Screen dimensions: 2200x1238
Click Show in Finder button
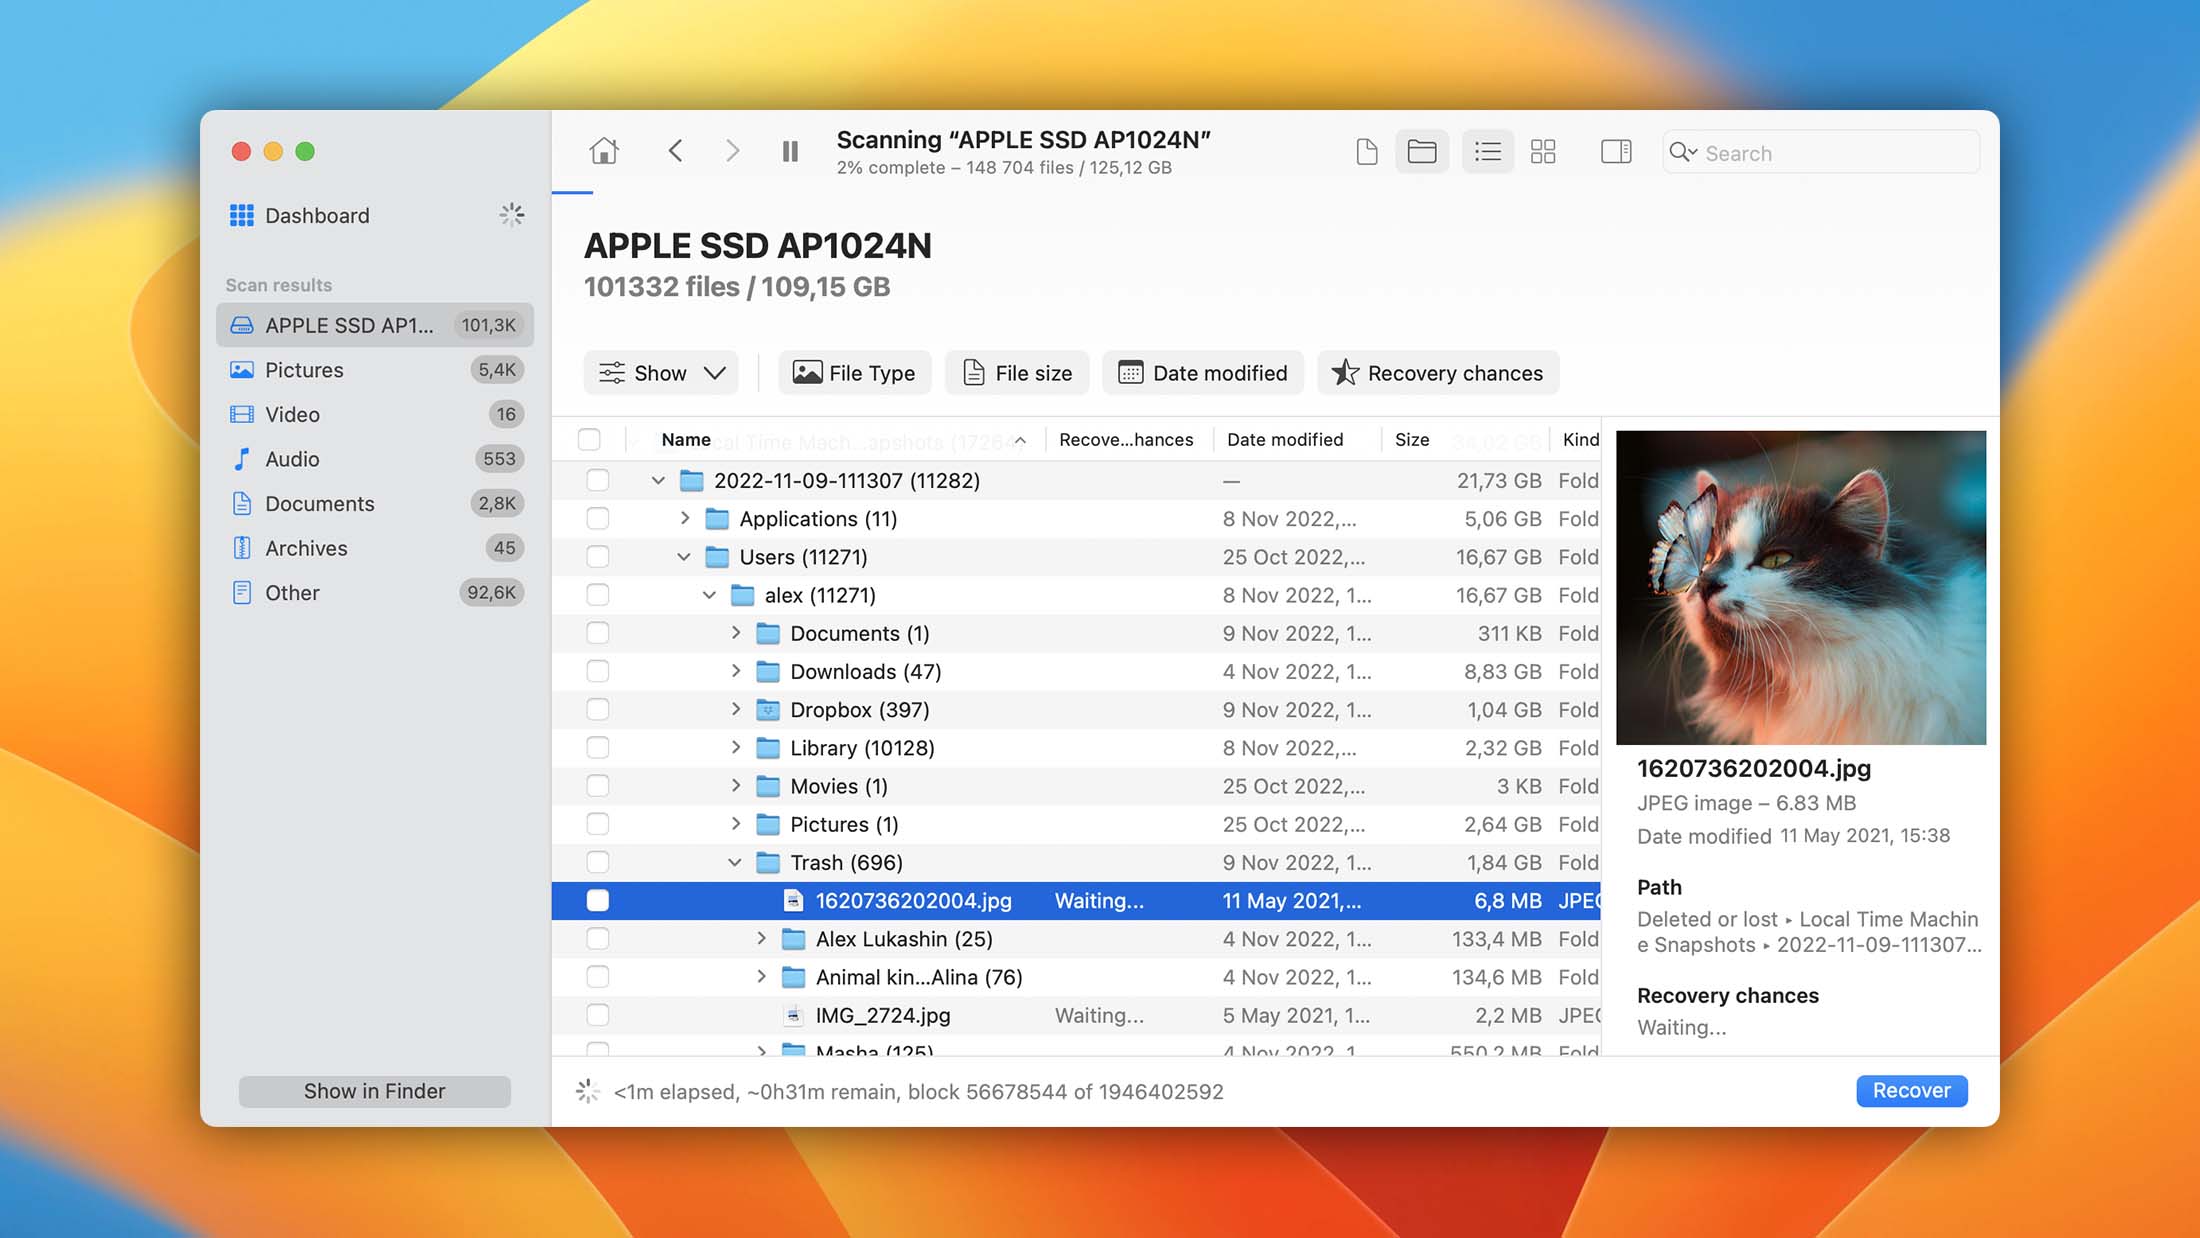pyautogui.click(x=373, y=1090)
